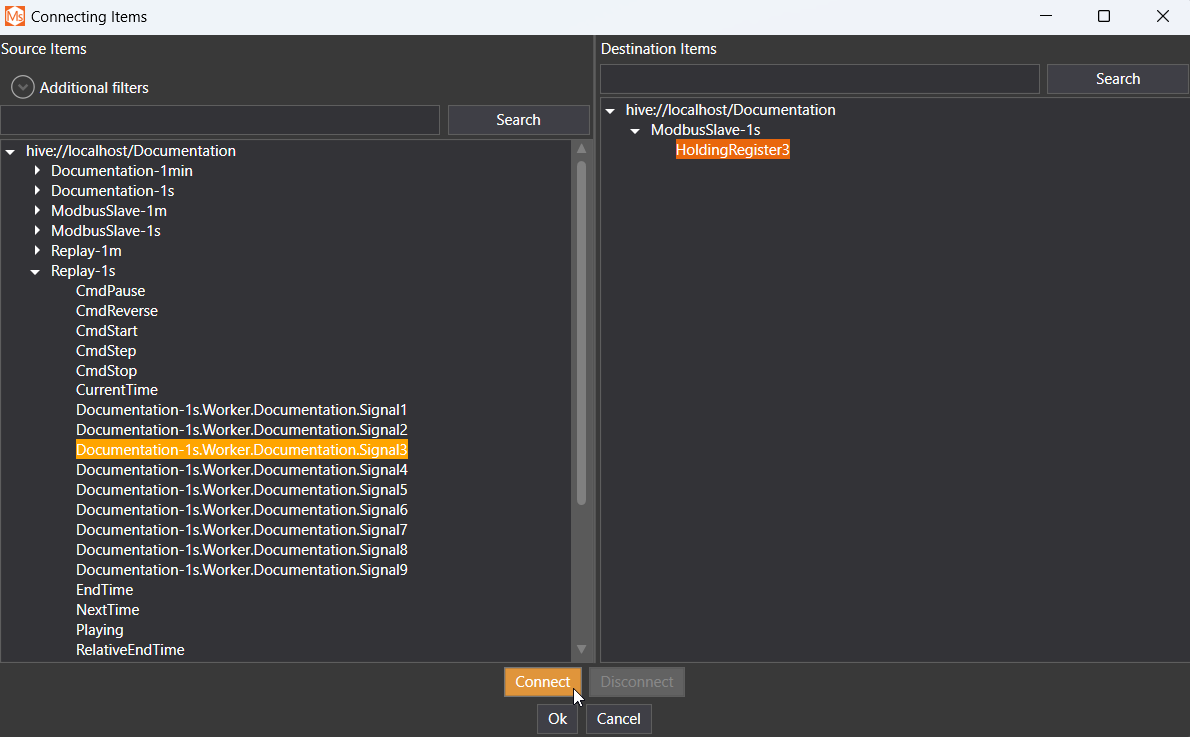
Task: Focus the Destination Items search field
Action: [819, 79]
